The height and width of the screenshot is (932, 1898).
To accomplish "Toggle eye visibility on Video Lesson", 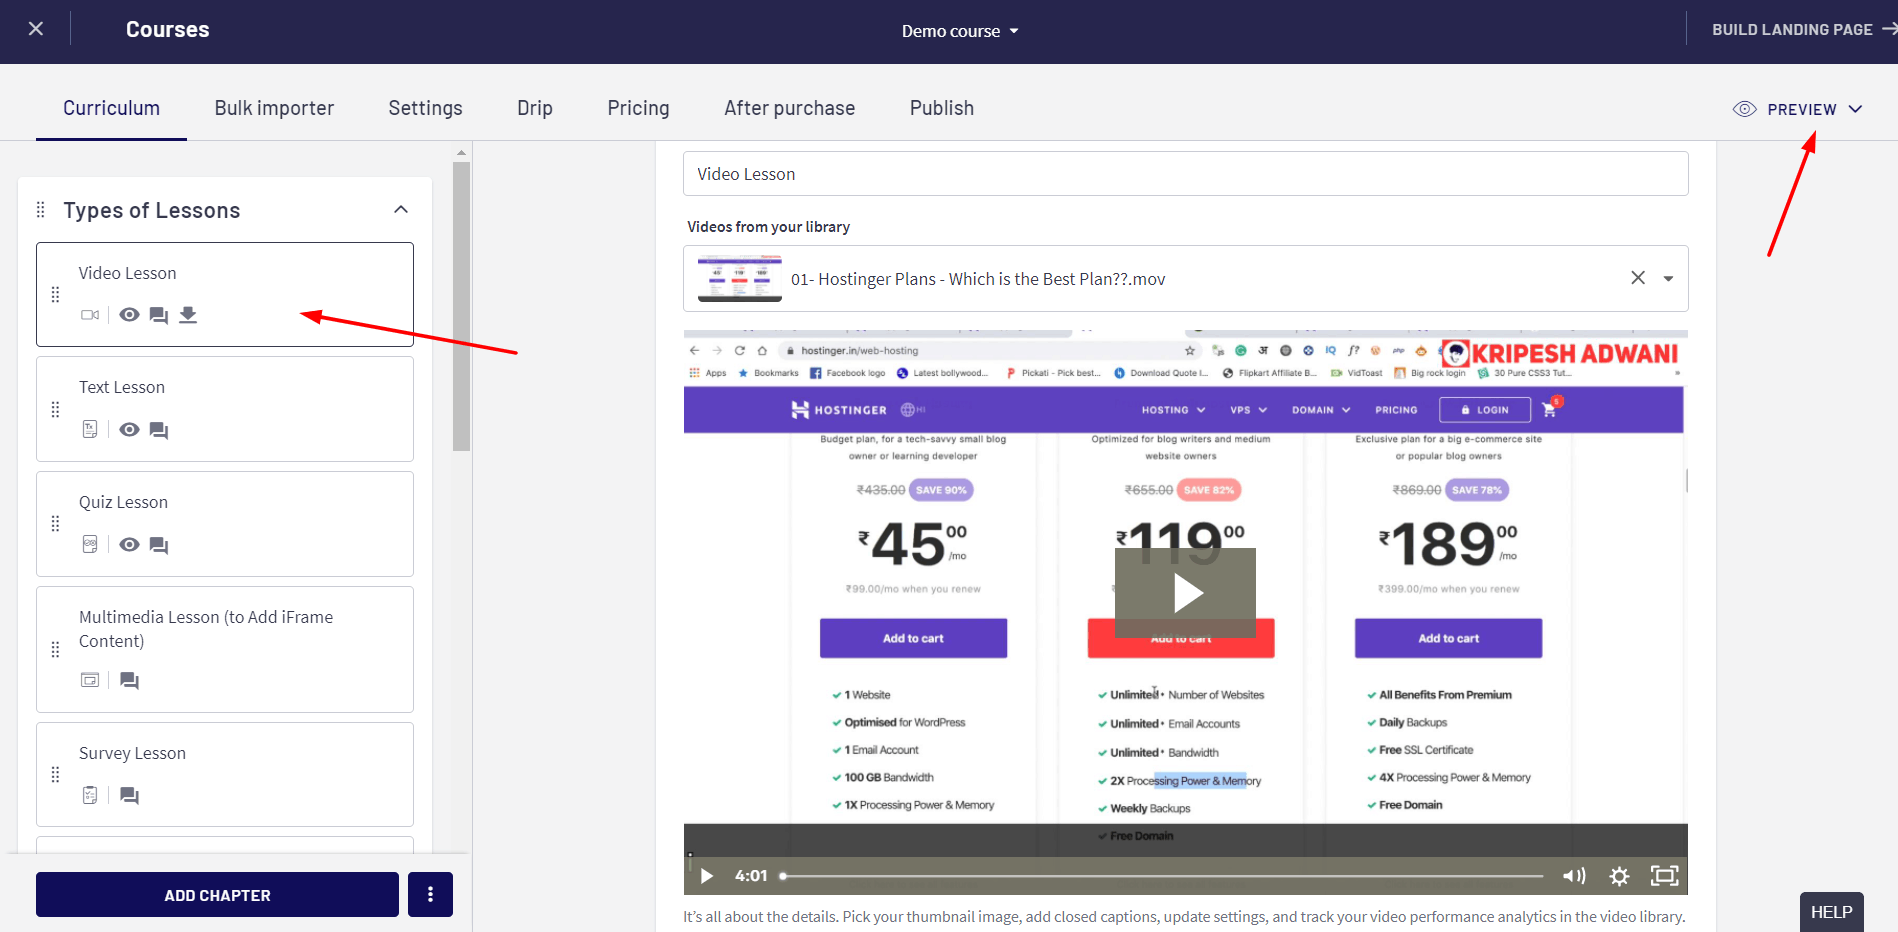I will 129,315.
